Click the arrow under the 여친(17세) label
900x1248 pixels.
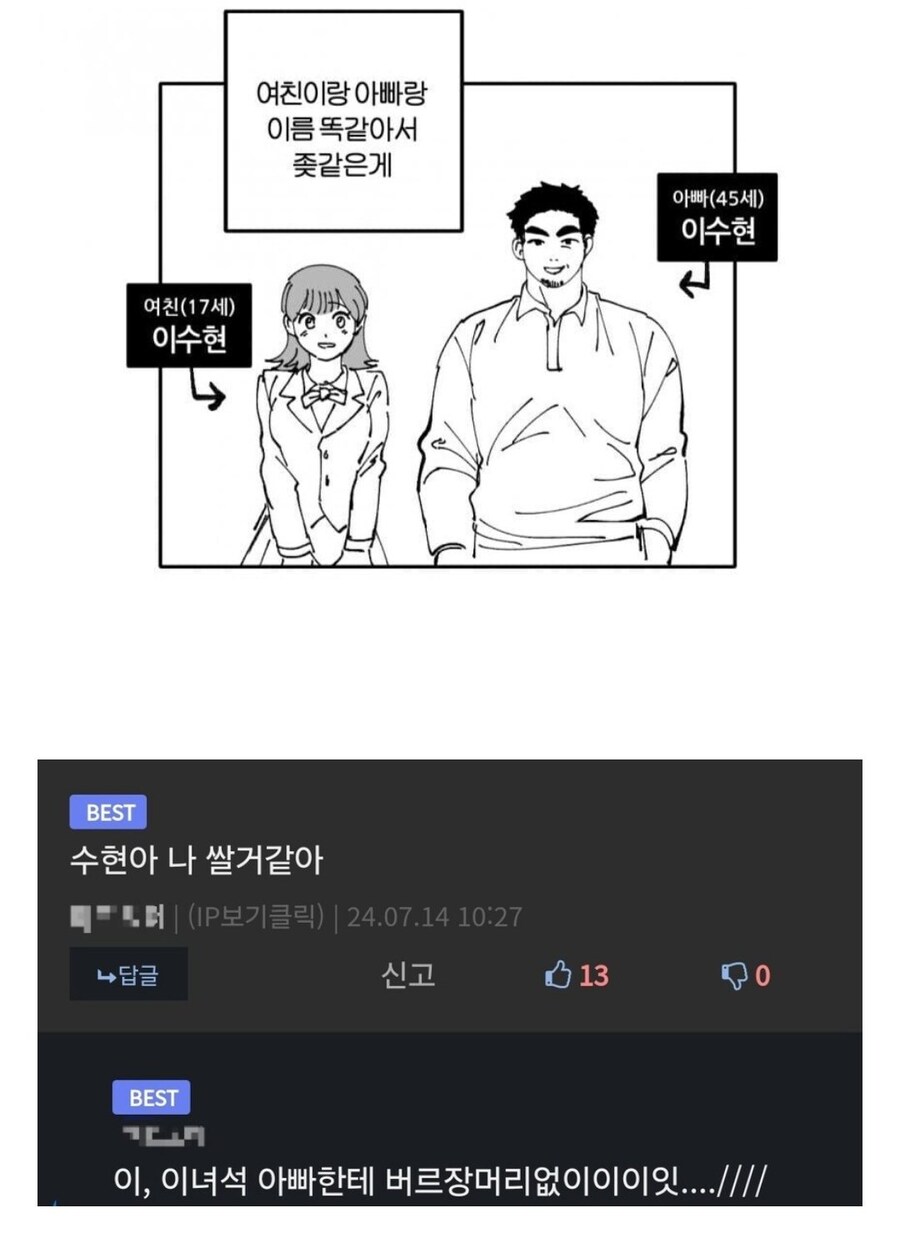pos(204,391)
